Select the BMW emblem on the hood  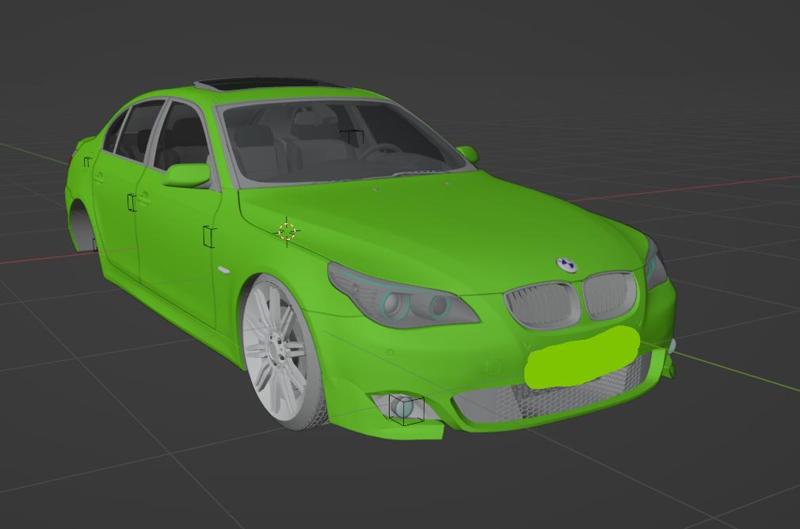point(565,264)
